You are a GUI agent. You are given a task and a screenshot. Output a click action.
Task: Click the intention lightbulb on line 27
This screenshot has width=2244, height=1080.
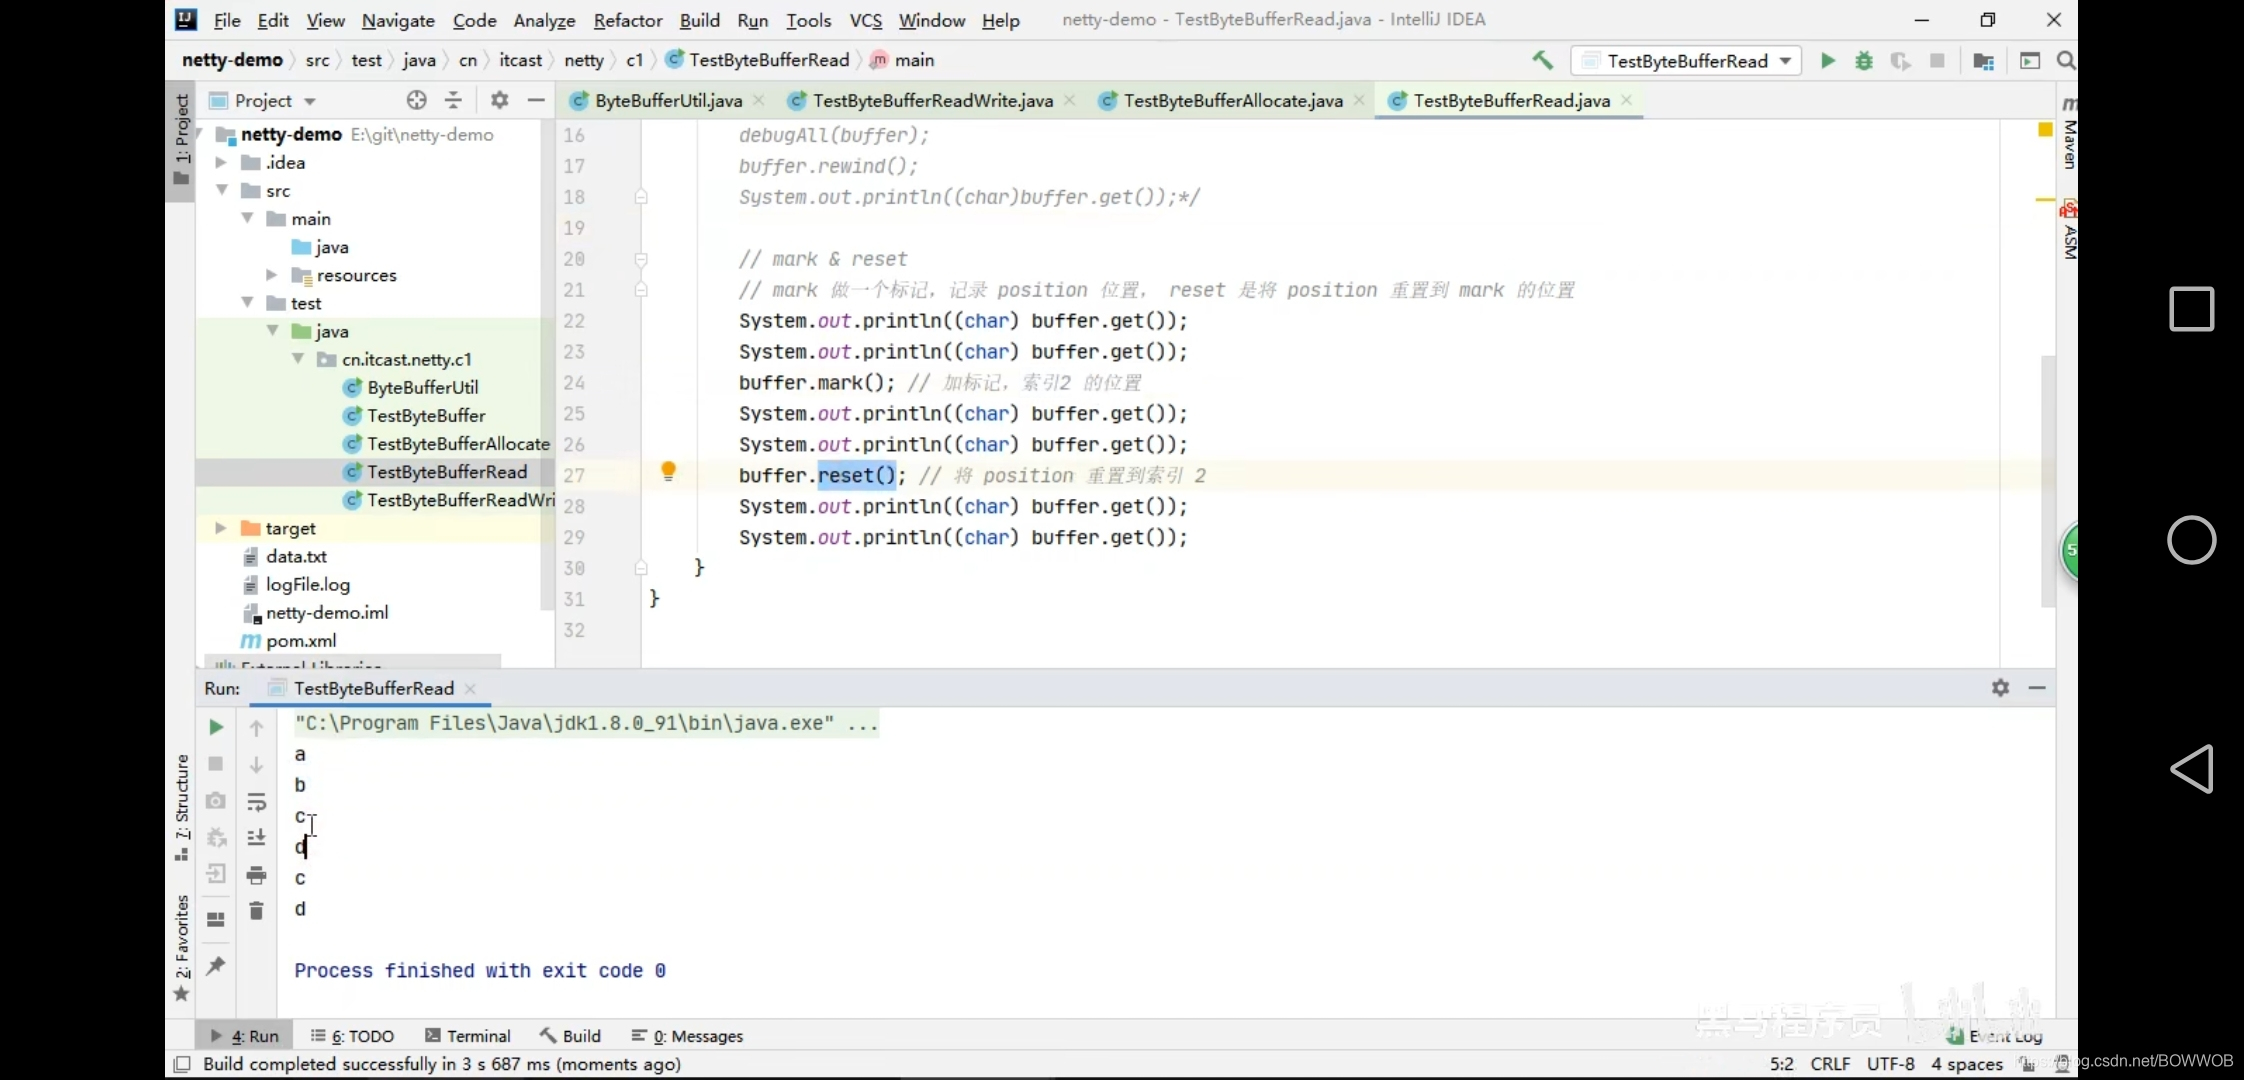click(668, 471)
